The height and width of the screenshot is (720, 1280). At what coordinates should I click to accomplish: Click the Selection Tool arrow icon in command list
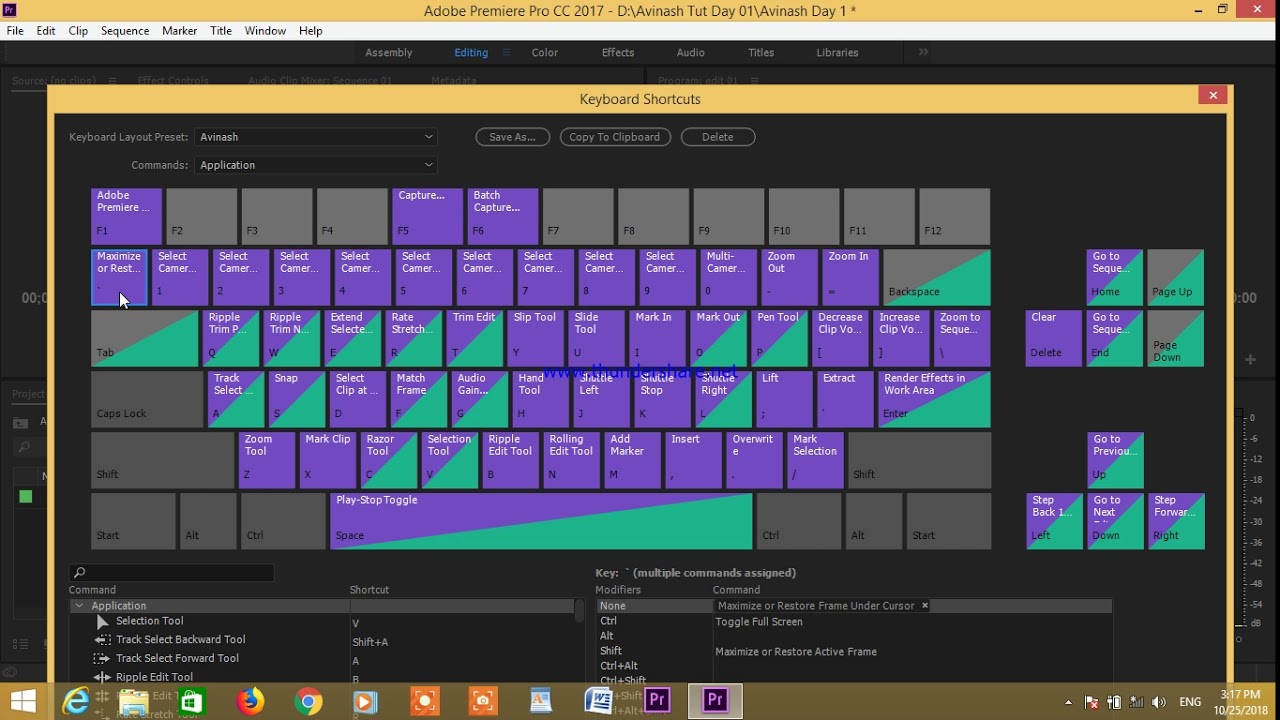[x=102, y=621]
